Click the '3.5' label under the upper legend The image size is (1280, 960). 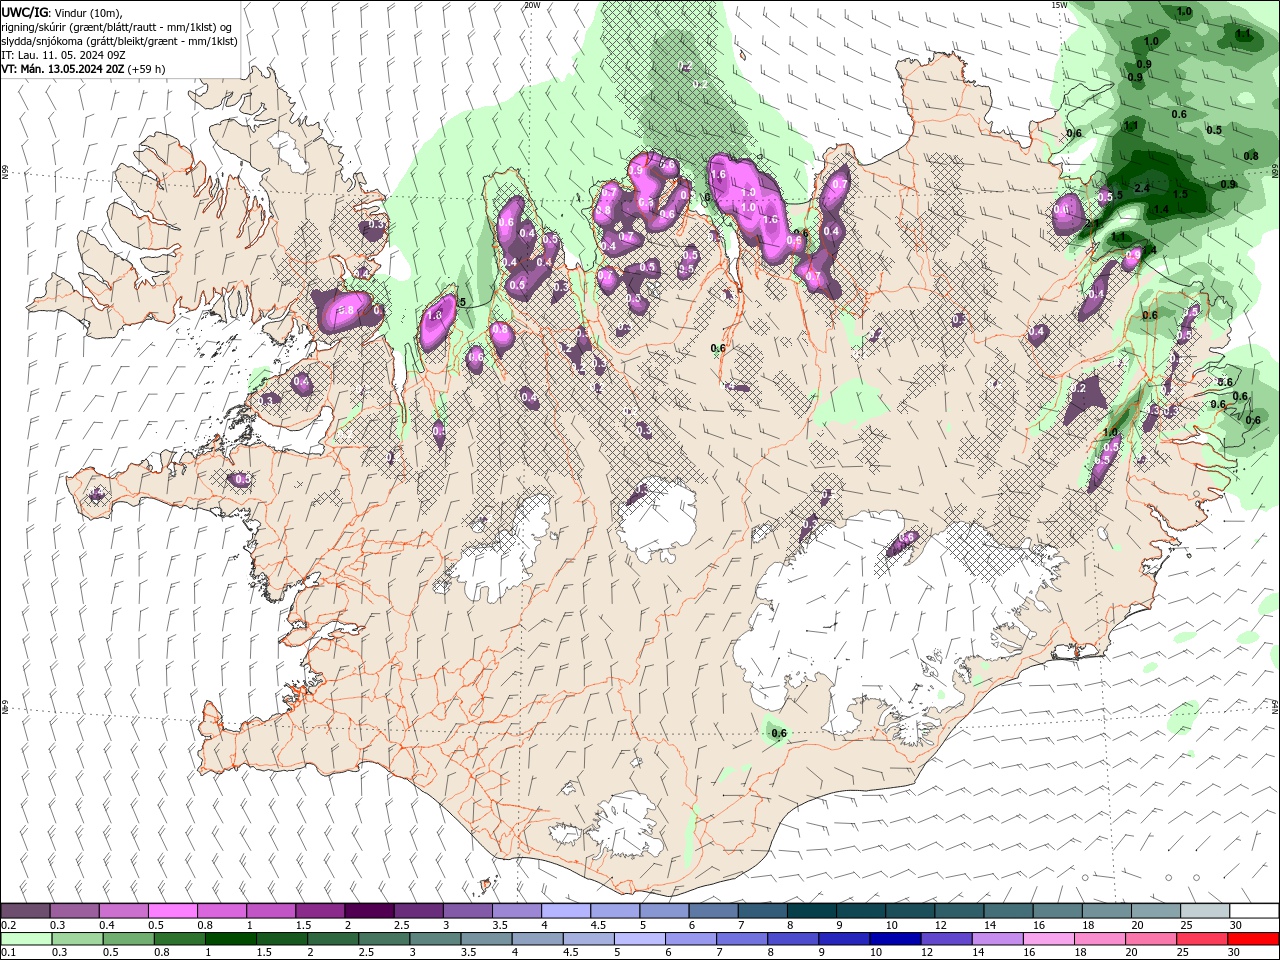click(x=500, y=925)
